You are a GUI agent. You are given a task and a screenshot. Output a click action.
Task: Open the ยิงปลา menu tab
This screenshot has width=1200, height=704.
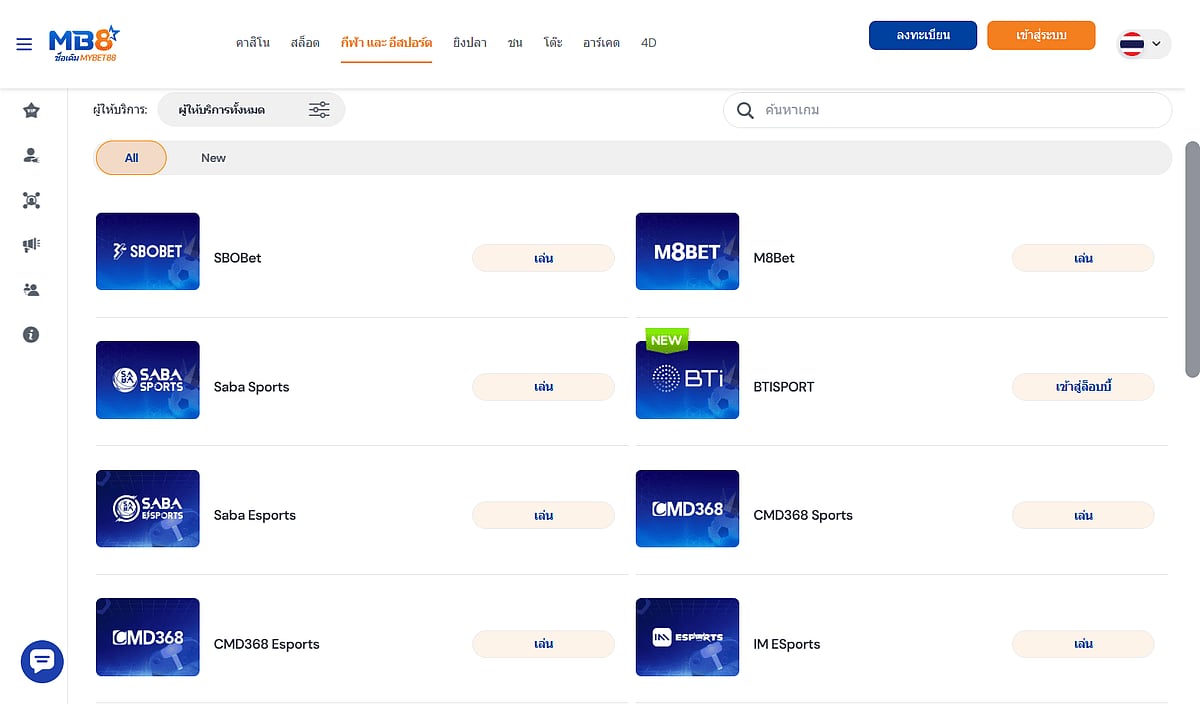pyautogui.click(x=470, y=43)
